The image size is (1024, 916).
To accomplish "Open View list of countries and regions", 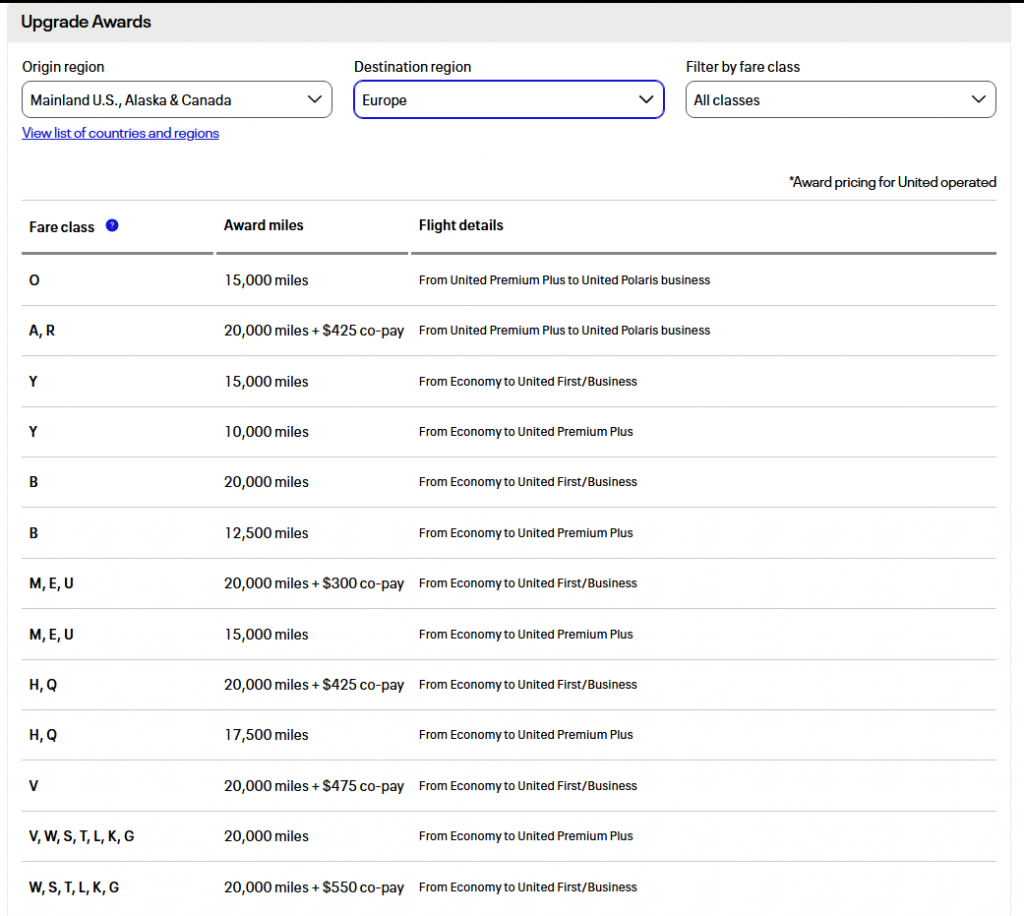I will pyautogui.click(x=120, y=133).
